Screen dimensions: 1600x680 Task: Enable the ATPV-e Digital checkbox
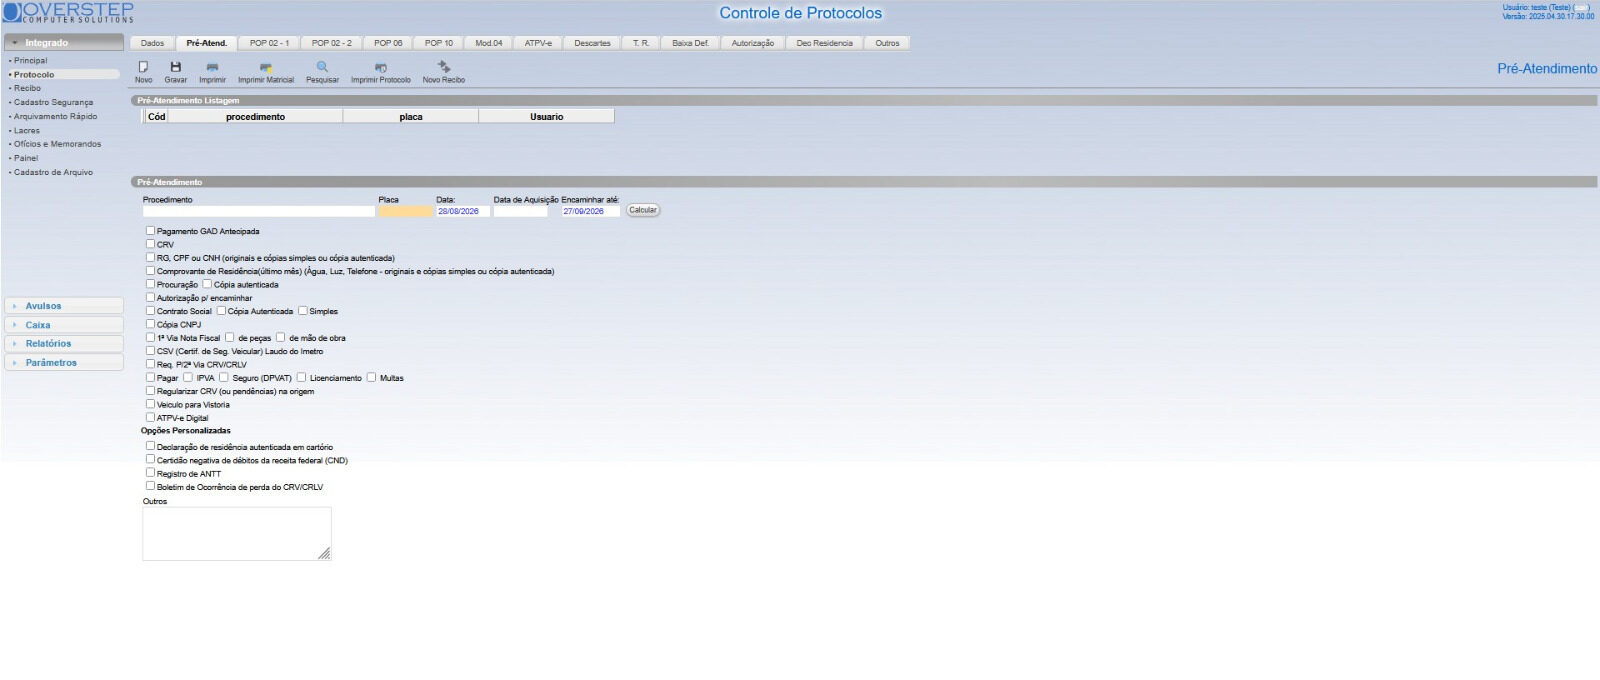tap(150, 418)
